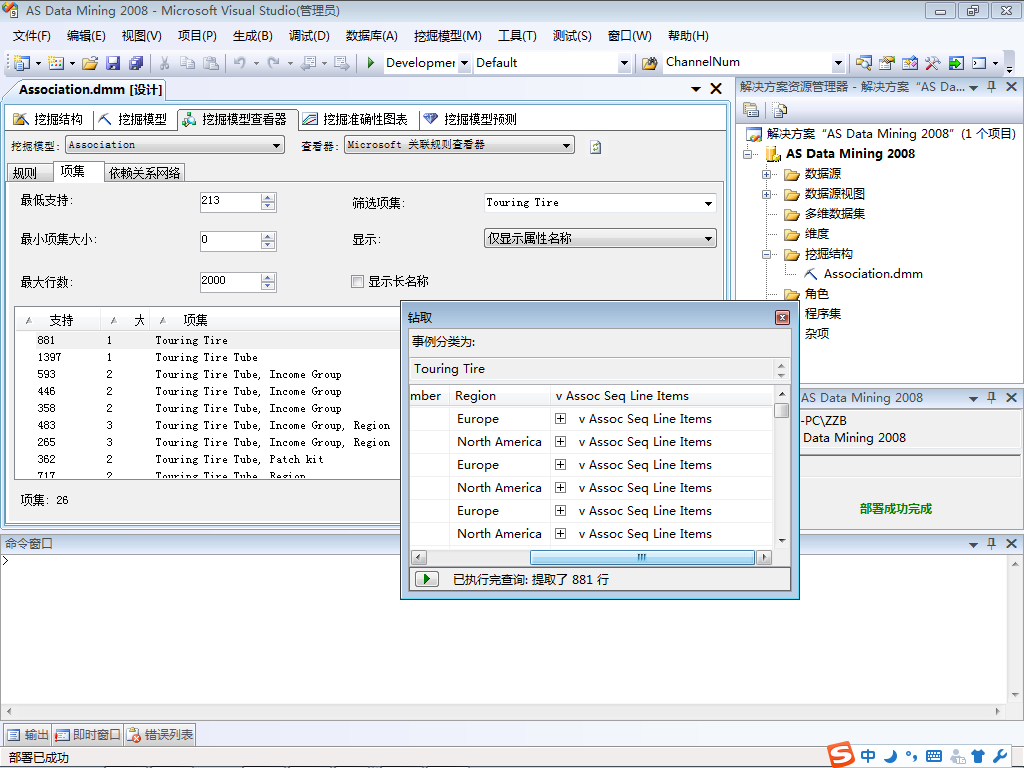
Task: Click the Save toolbar icon
Action: 113,63
